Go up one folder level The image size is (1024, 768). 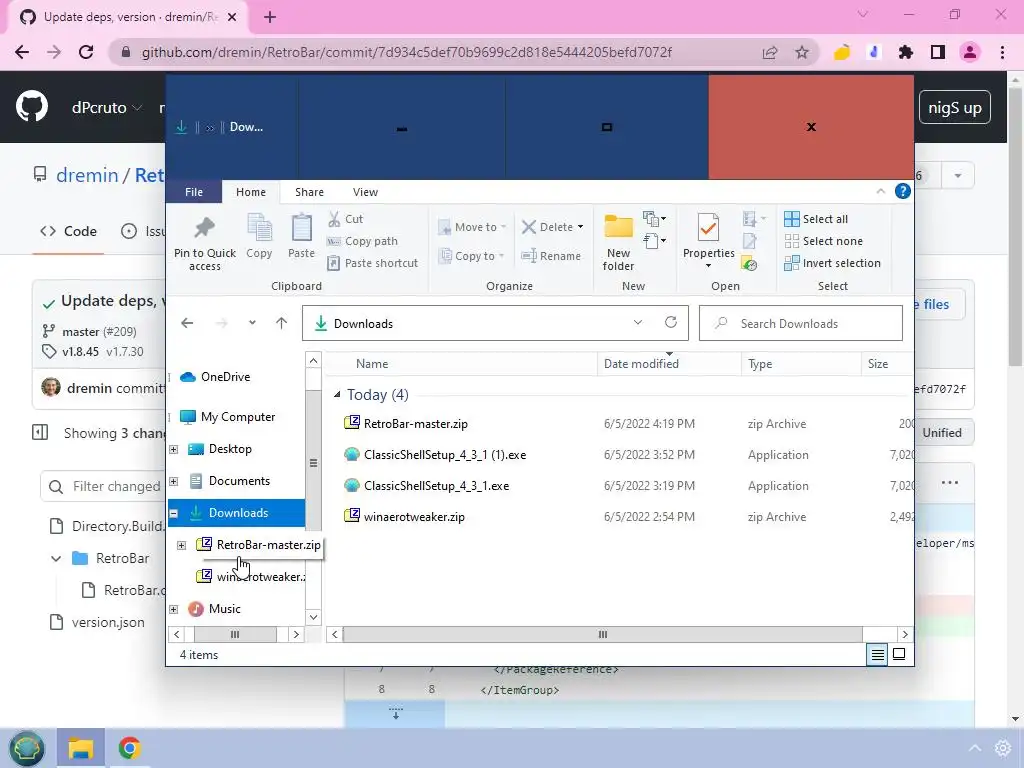click(x=281, y=323)
